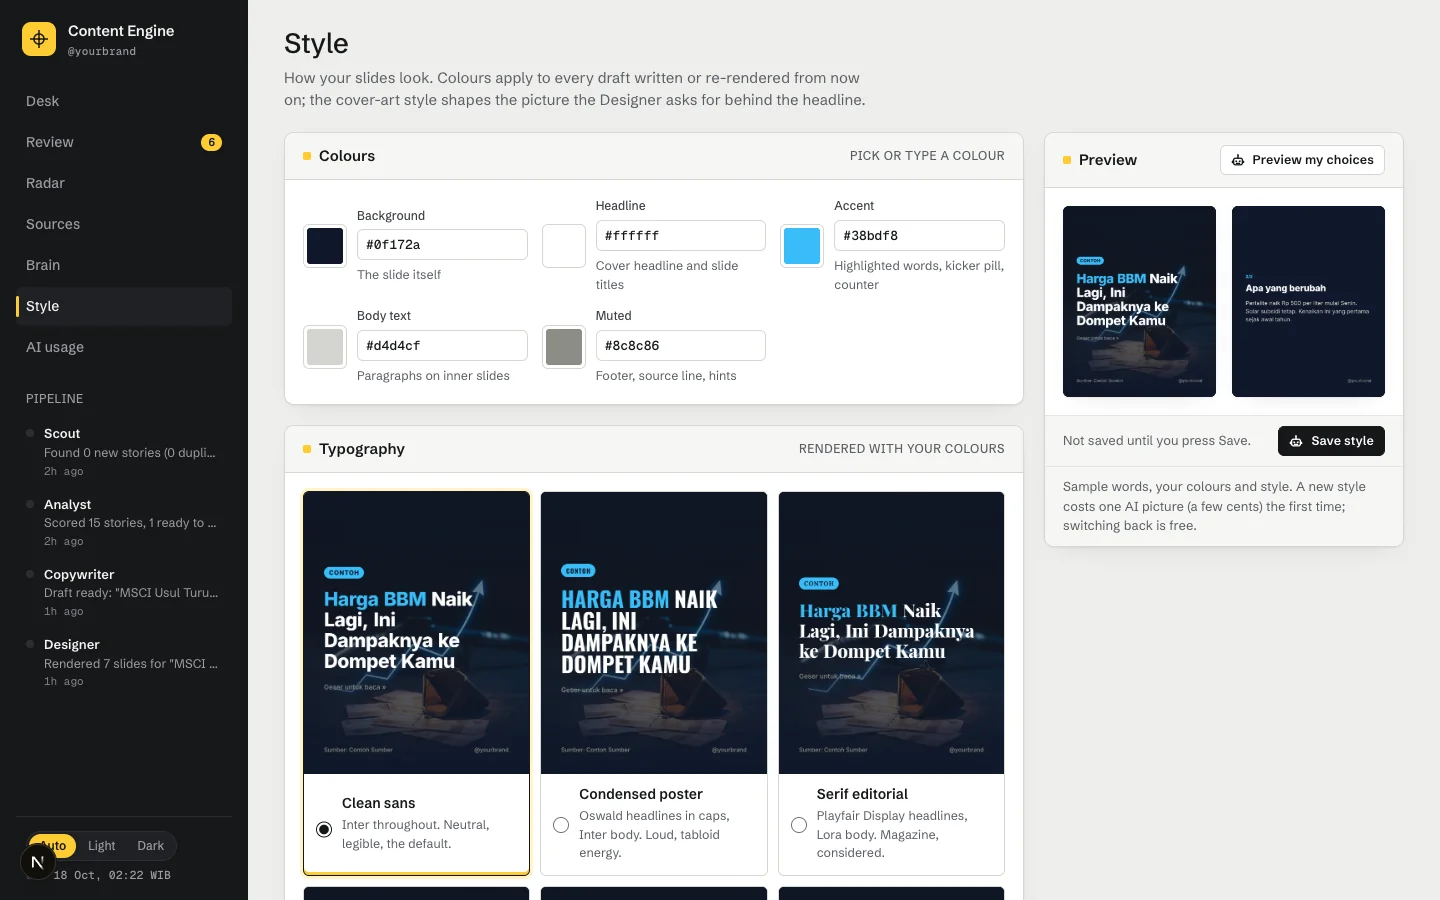Viewport: 1440px width, 900px height.
Task: Open the Accent colour swatch
Action: pos(802,246)
